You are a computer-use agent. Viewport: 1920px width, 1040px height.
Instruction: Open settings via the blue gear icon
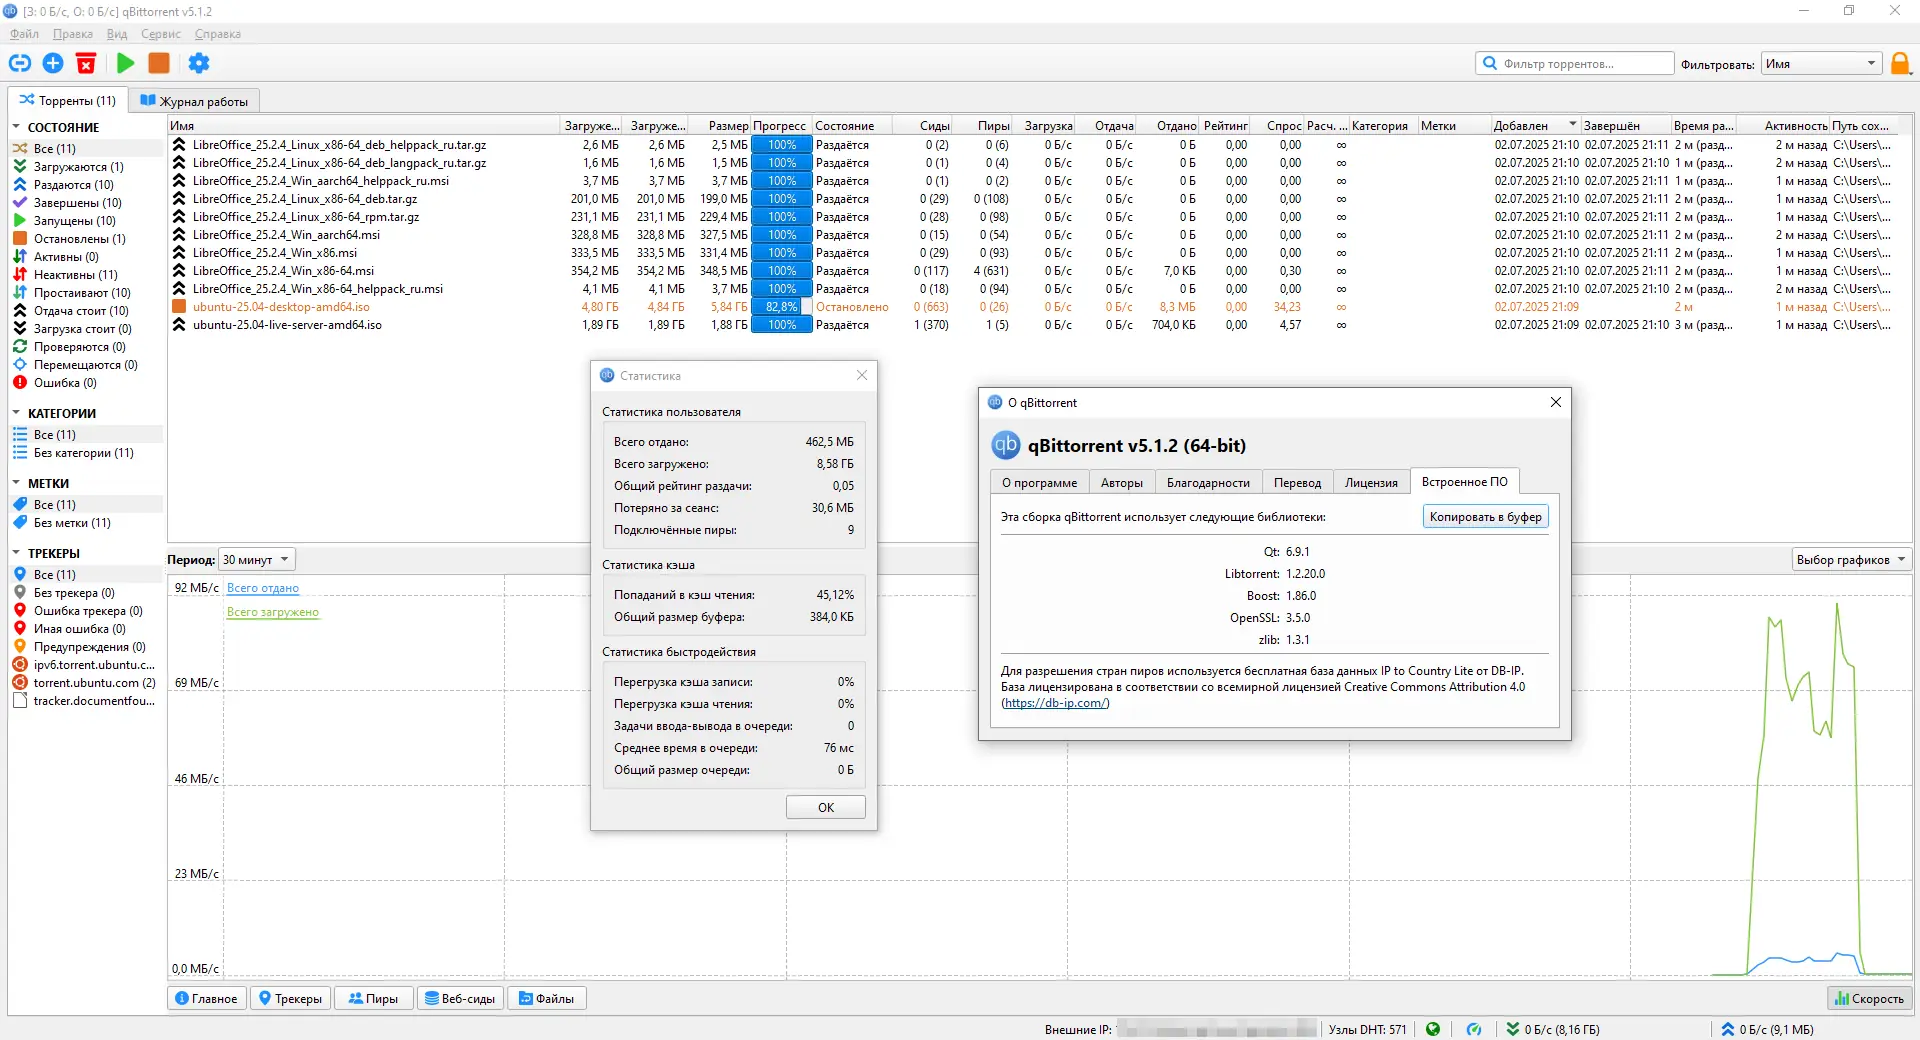[x=199, y=63]
